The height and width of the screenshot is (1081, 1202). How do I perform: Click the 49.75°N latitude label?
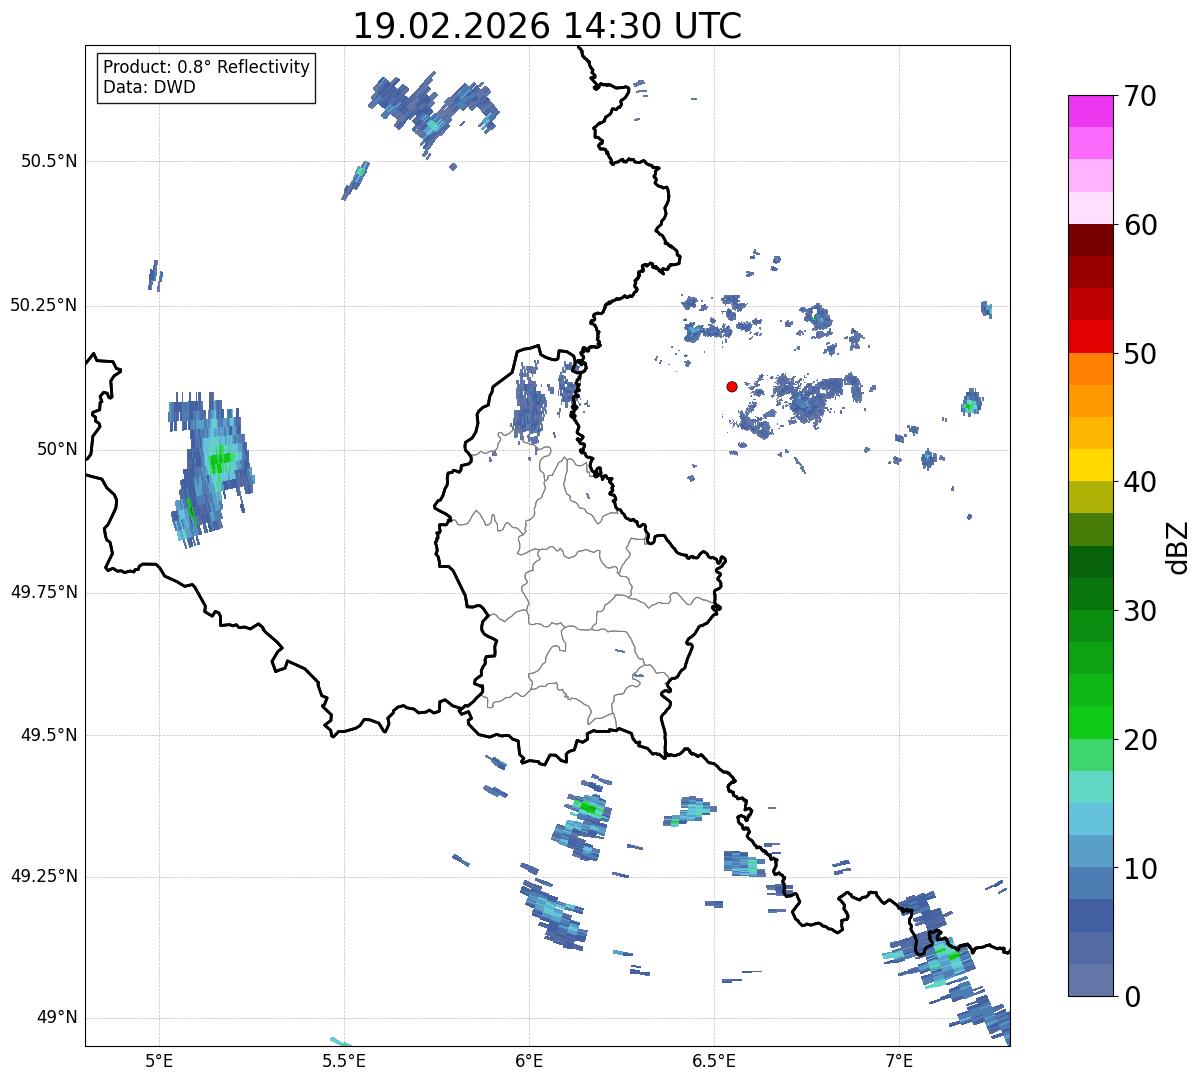[44, 592]
